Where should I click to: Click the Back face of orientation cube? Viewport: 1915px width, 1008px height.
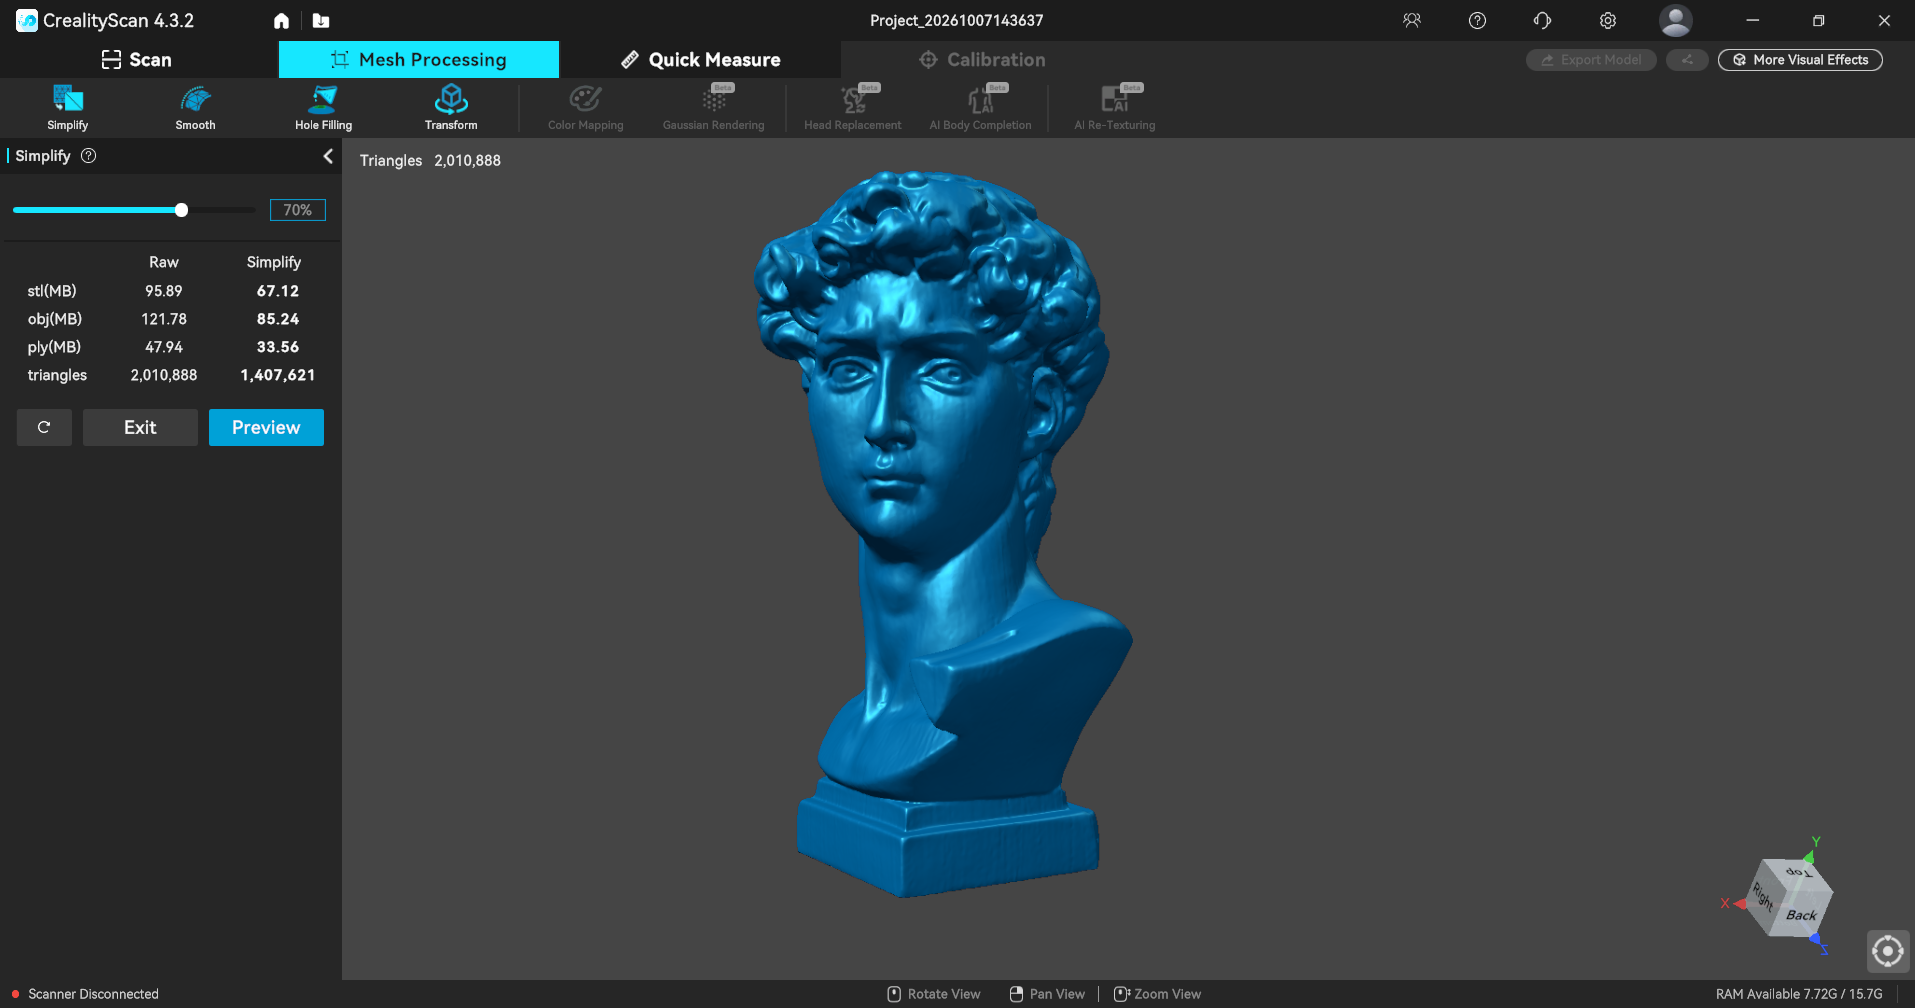[1801, 914]
